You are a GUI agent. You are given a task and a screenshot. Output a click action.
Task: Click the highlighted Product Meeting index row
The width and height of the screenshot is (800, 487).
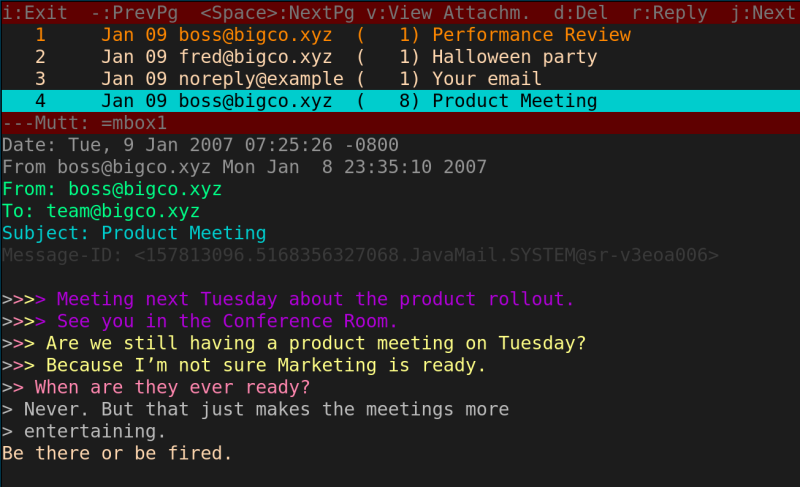tap(400, 101)
